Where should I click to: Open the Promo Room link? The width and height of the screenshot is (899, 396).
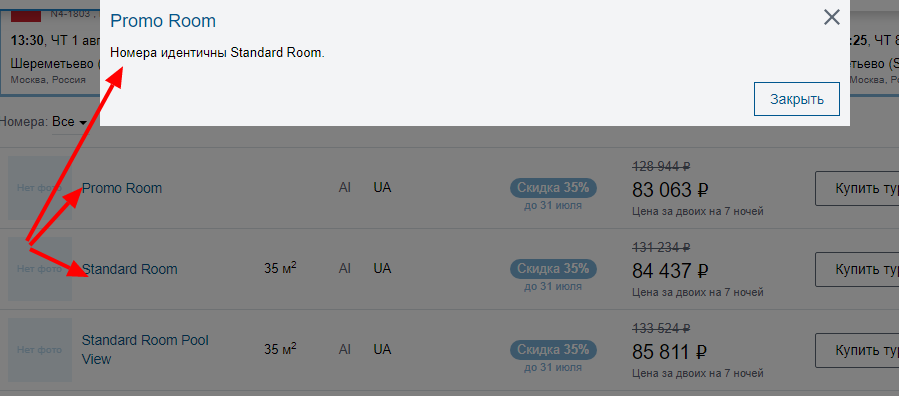122,188
